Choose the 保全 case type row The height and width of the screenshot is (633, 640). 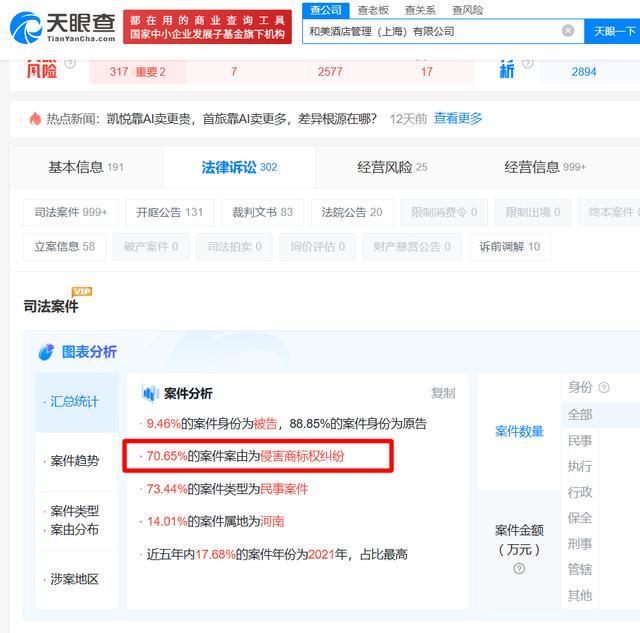pyautogui.click(x=580, y=518)
